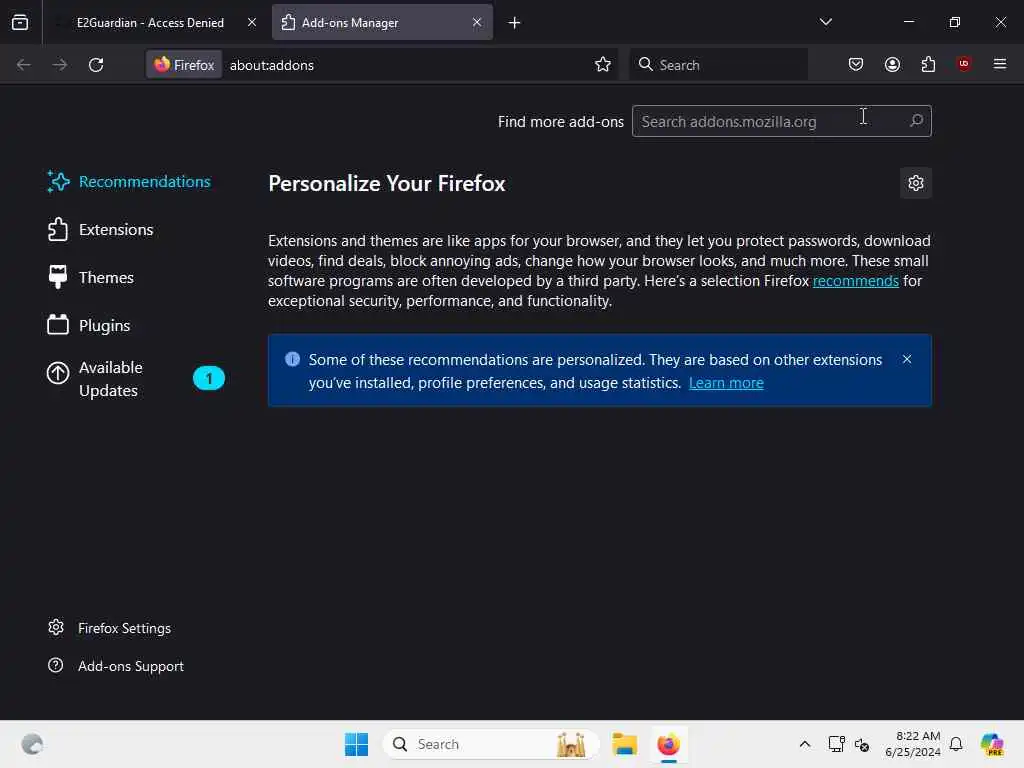Screen dimensions: 1024x768
Task: Open Add-ons Support link
Action: pos(116,666)
